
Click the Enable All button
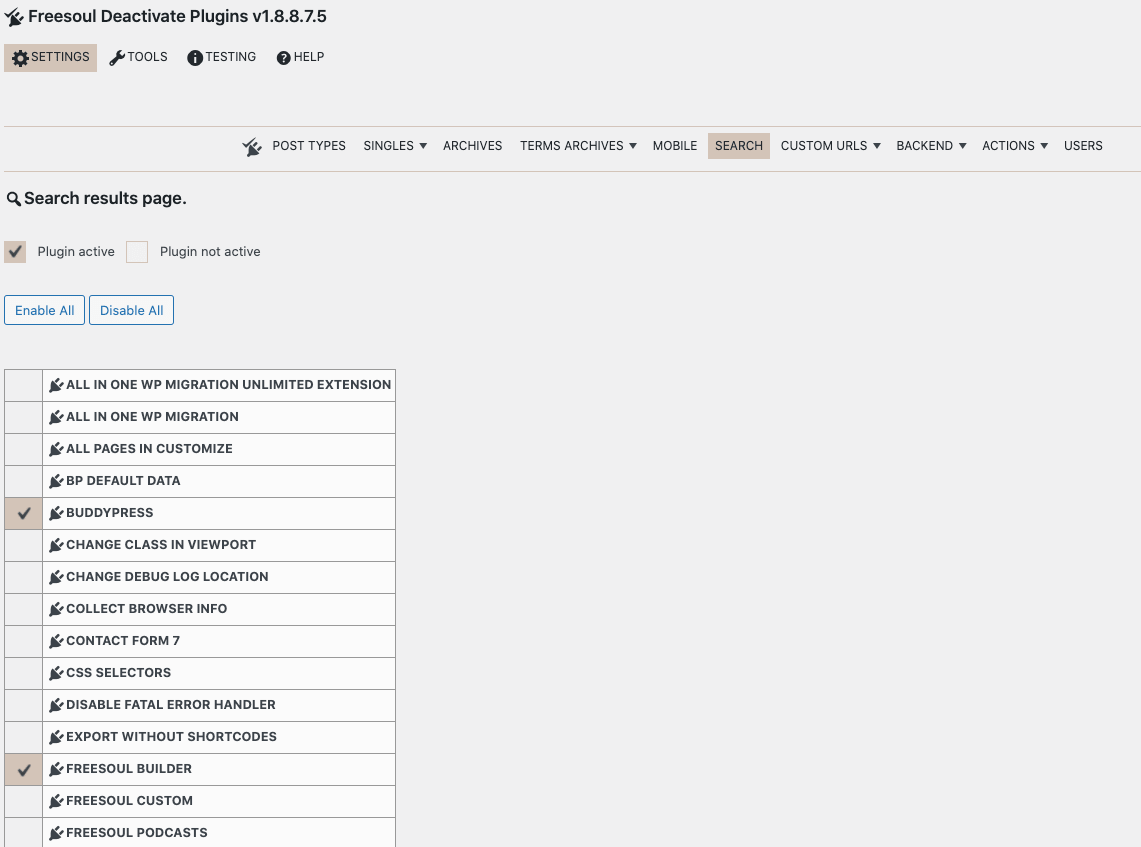[x=44, y=310]
